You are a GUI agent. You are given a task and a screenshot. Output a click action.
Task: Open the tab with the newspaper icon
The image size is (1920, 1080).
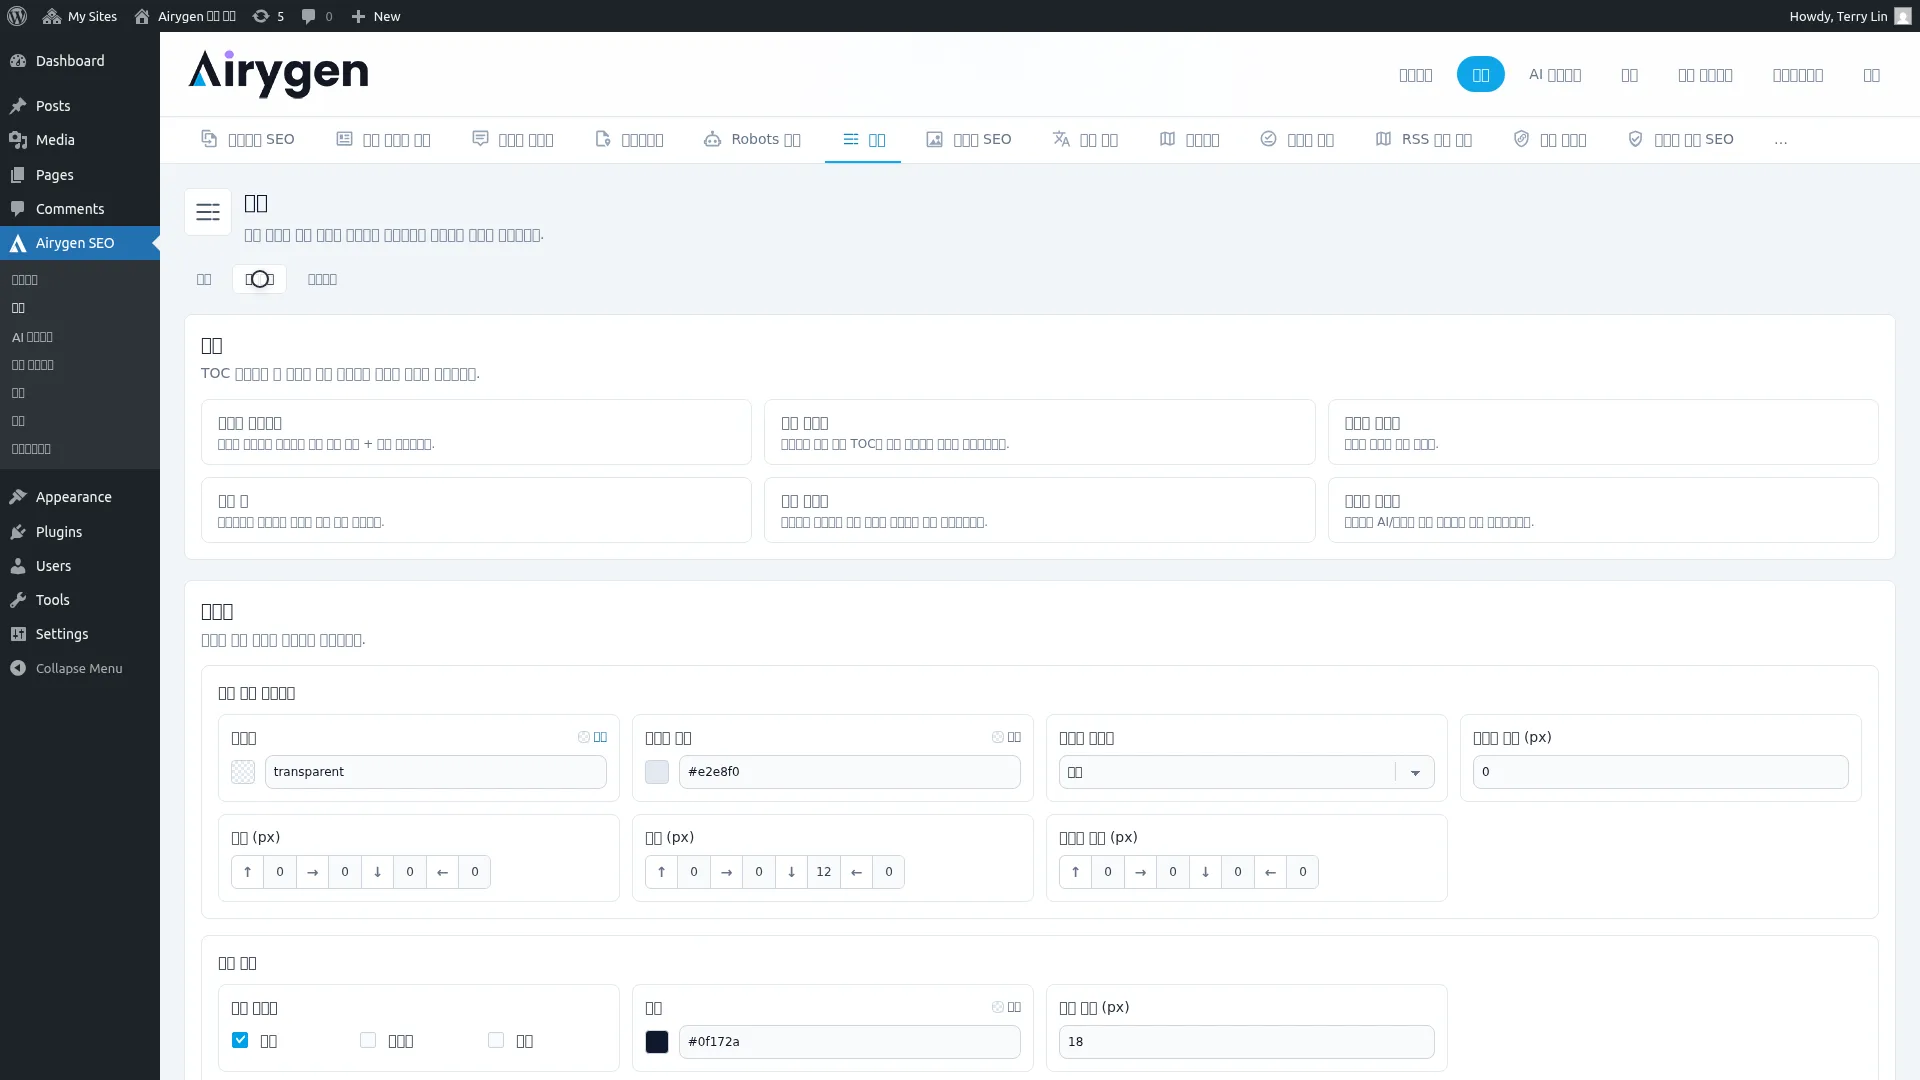coord(383,139)
